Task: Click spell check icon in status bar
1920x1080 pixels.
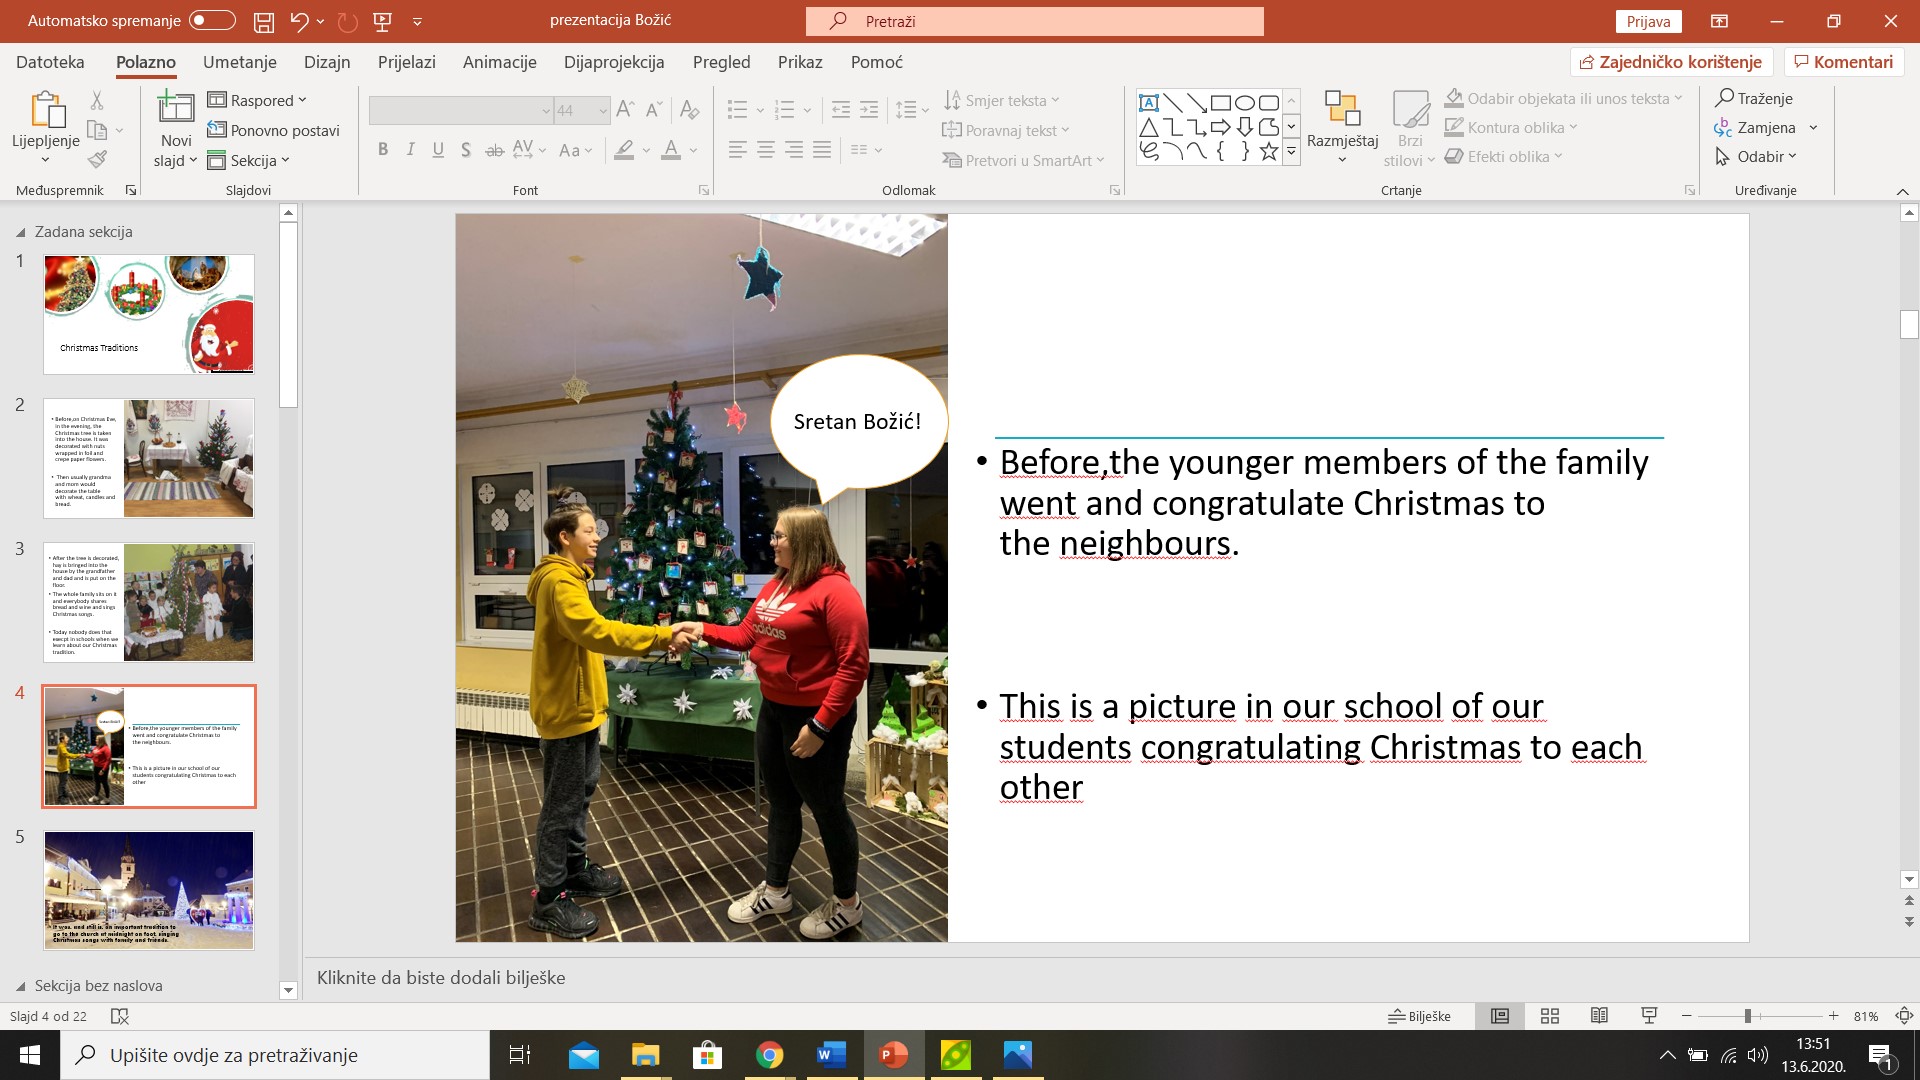Action: tap(120, 1016)
